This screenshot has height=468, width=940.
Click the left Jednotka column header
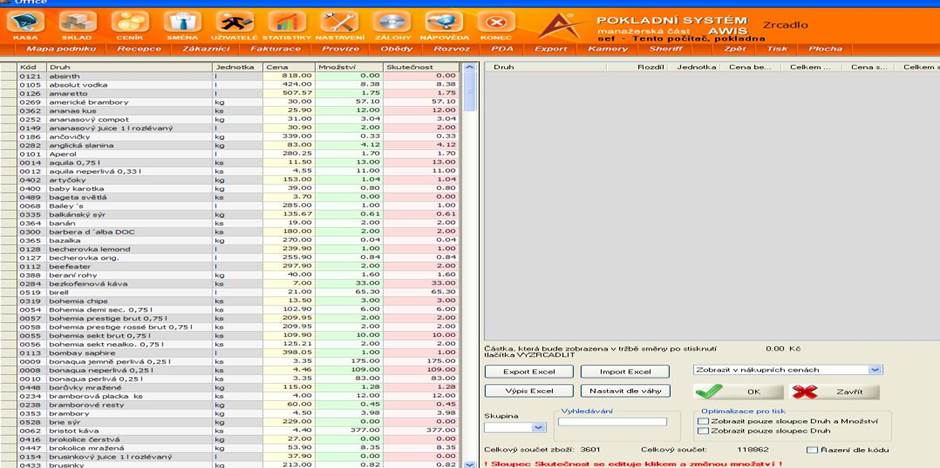point(238,67)
